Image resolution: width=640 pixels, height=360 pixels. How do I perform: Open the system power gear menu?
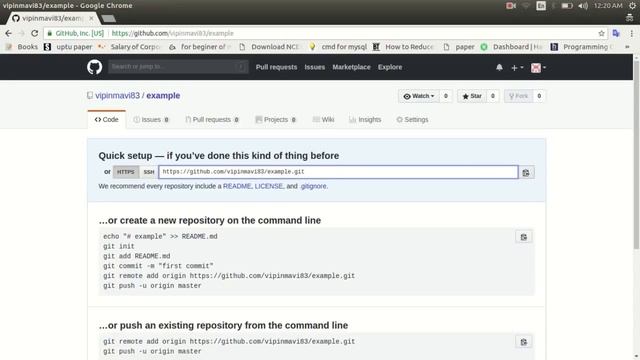[x=632, y=6]
